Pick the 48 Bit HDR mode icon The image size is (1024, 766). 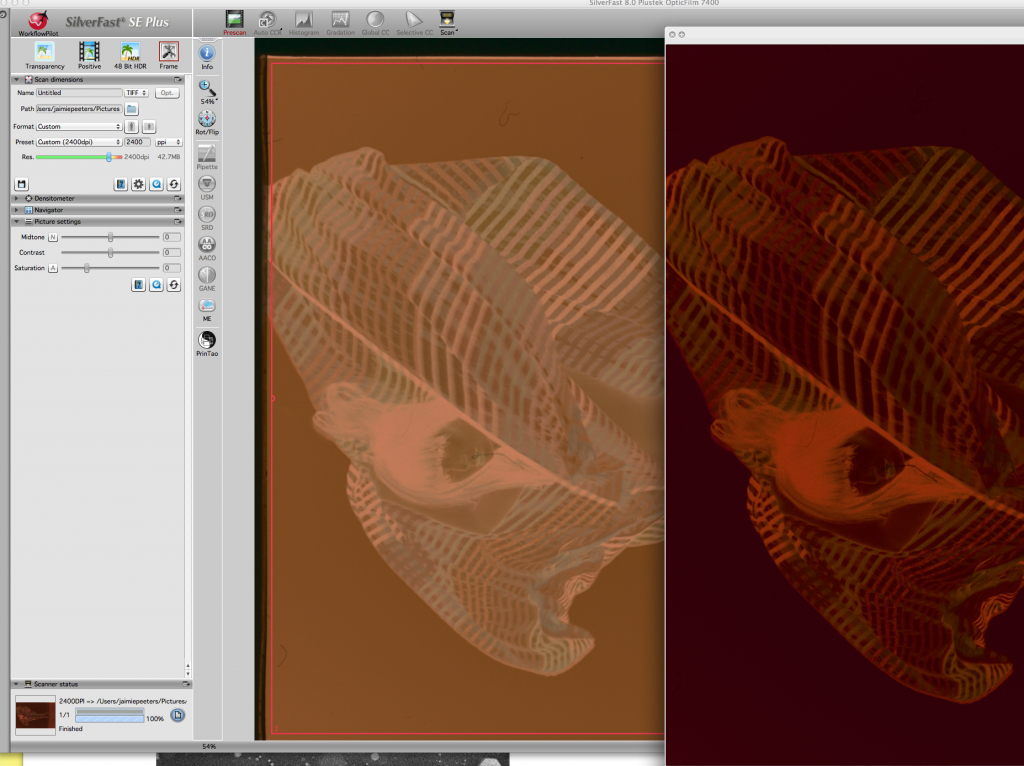point(130,56)
